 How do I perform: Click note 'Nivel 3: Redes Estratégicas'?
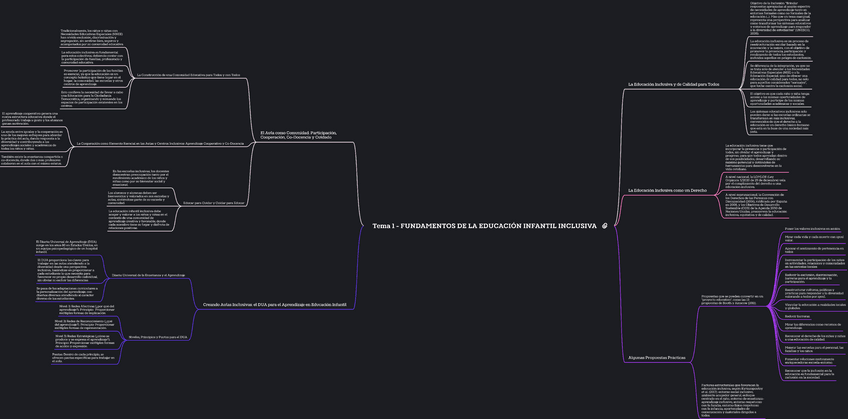click(x=85, y=341)
